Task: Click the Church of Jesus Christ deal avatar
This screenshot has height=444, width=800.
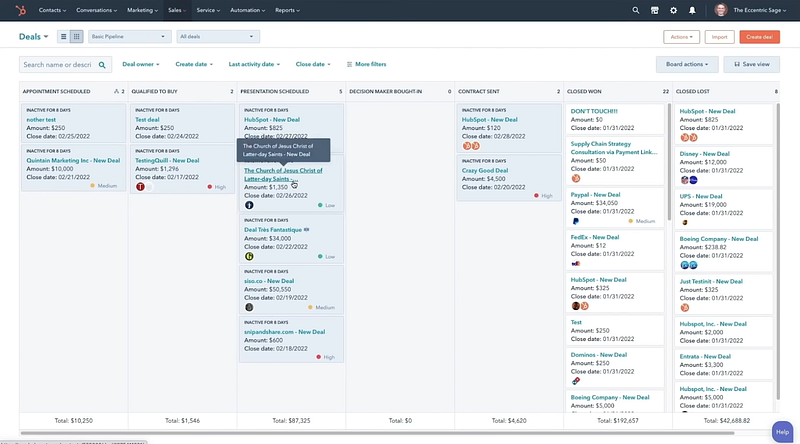Action: tap(249, 205)
